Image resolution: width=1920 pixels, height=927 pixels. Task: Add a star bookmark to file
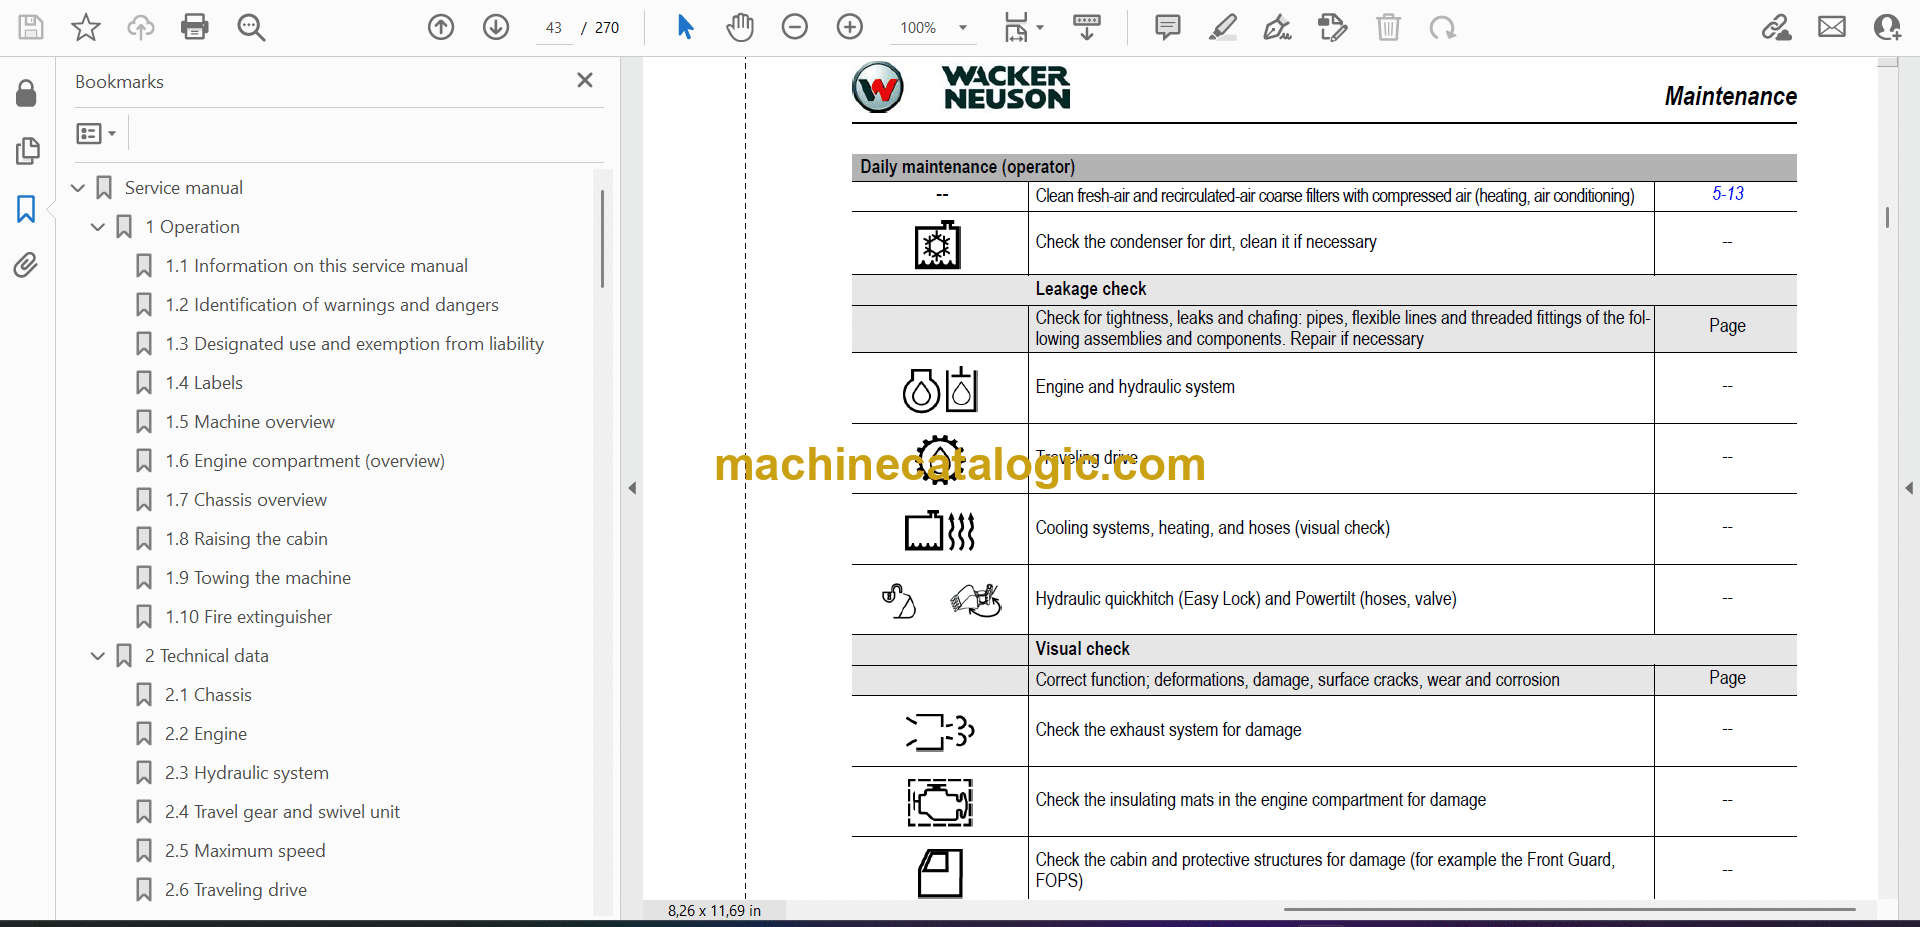pos(86,27)
